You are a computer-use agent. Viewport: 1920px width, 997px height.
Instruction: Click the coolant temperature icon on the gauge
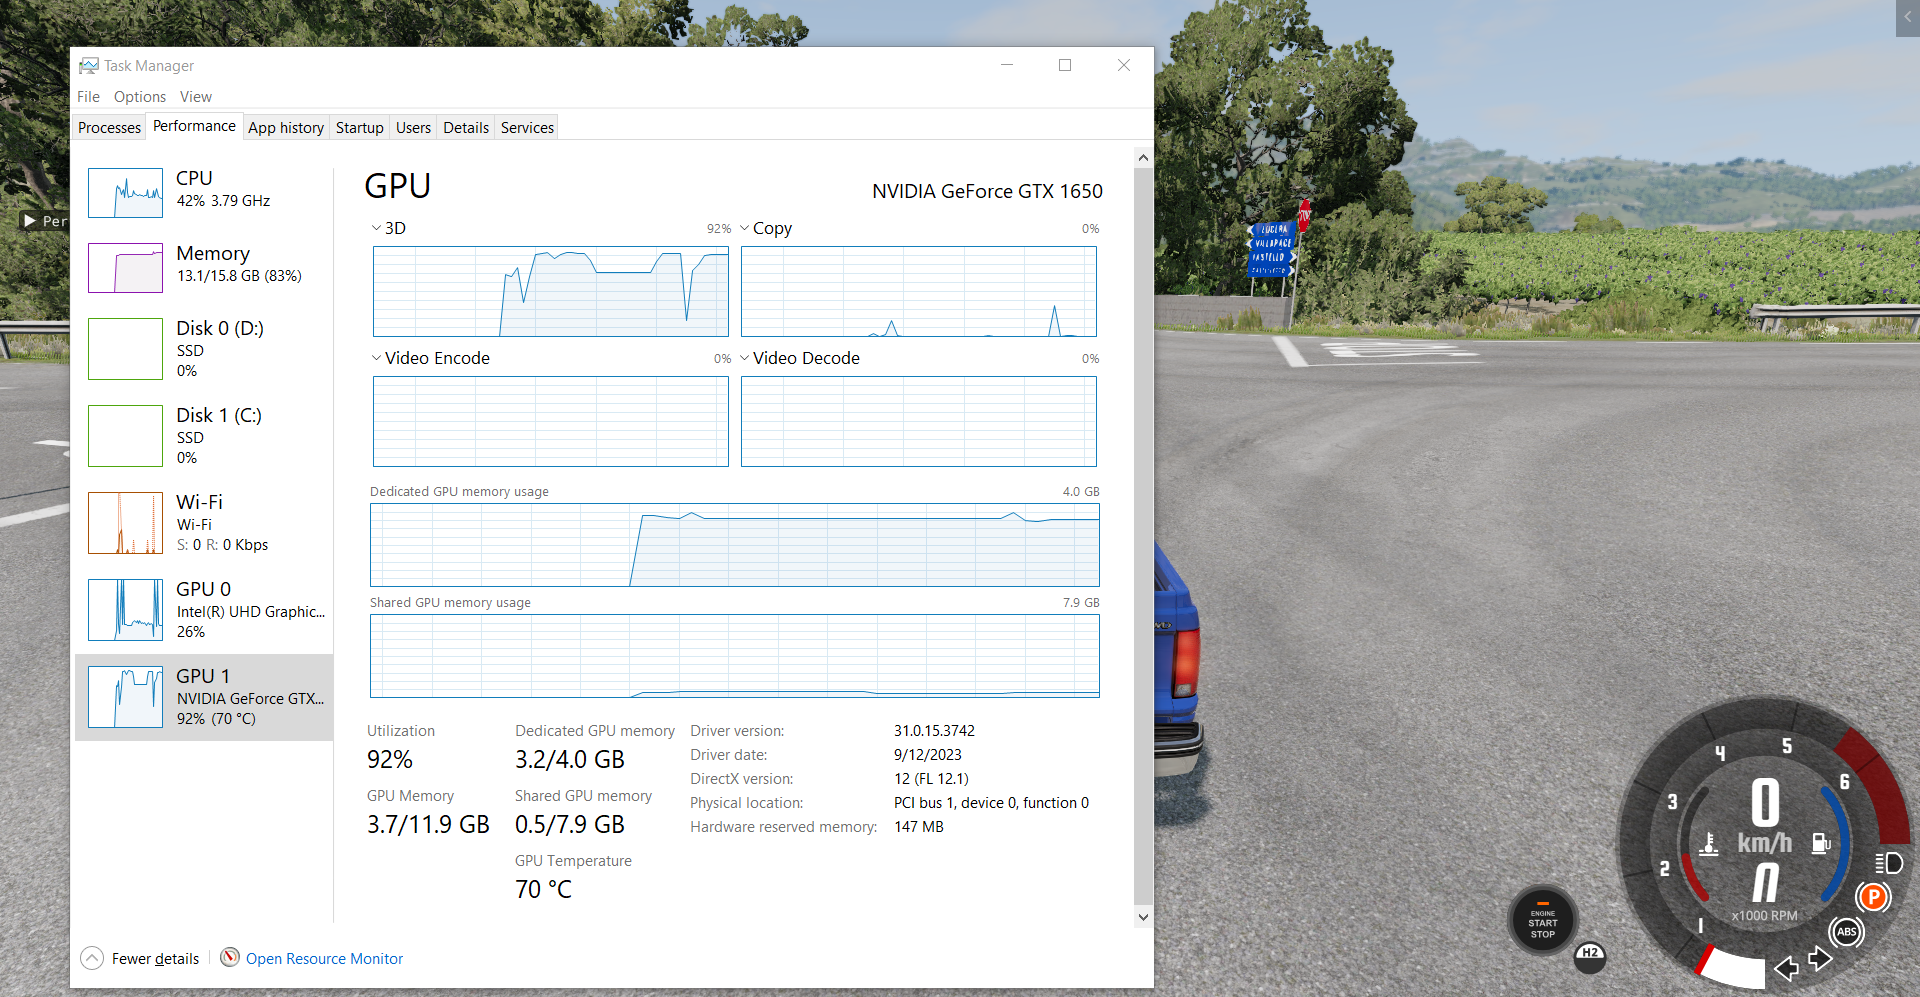click(x=1709, y=844)
